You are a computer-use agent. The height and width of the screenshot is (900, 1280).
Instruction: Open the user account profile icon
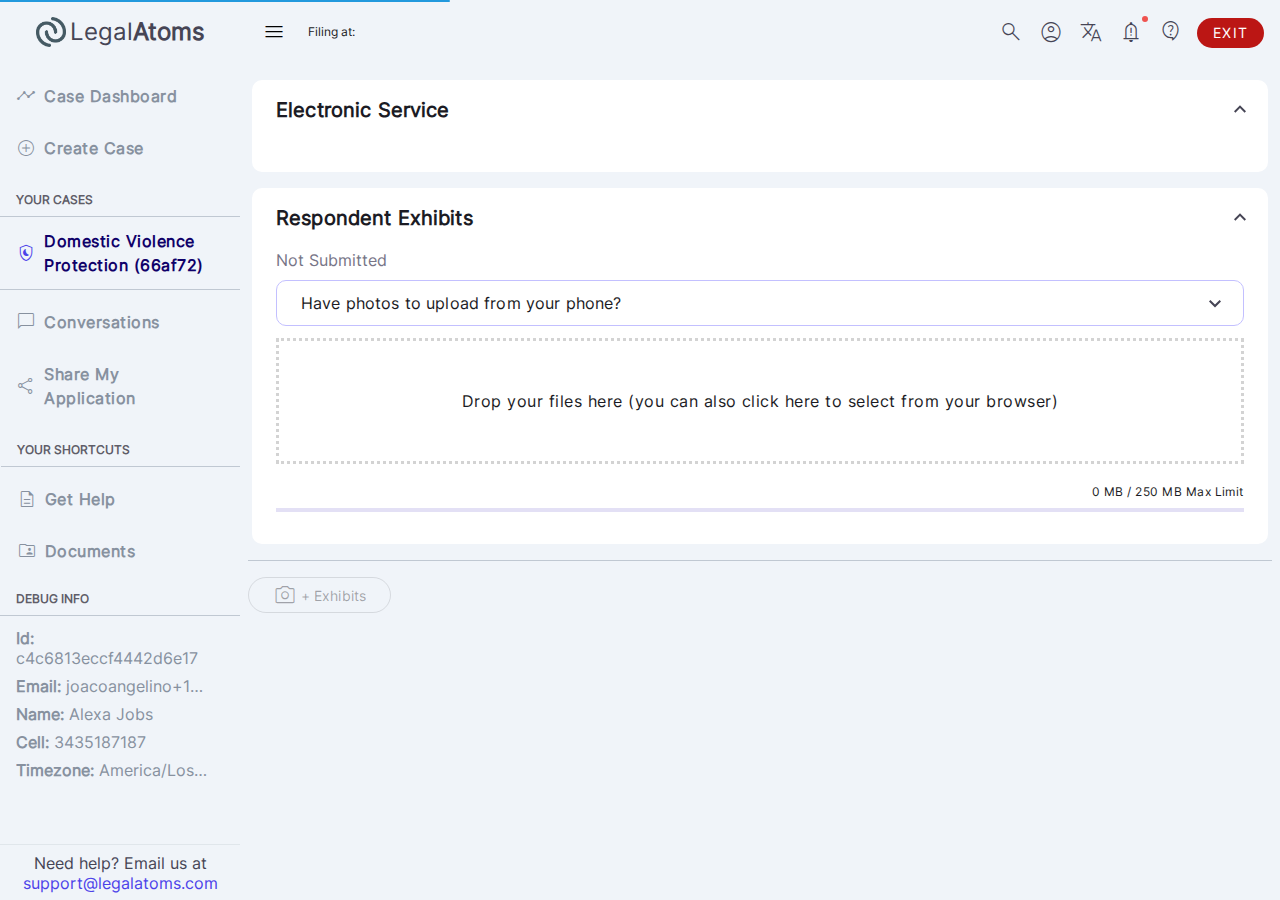tap(1051, 32)
